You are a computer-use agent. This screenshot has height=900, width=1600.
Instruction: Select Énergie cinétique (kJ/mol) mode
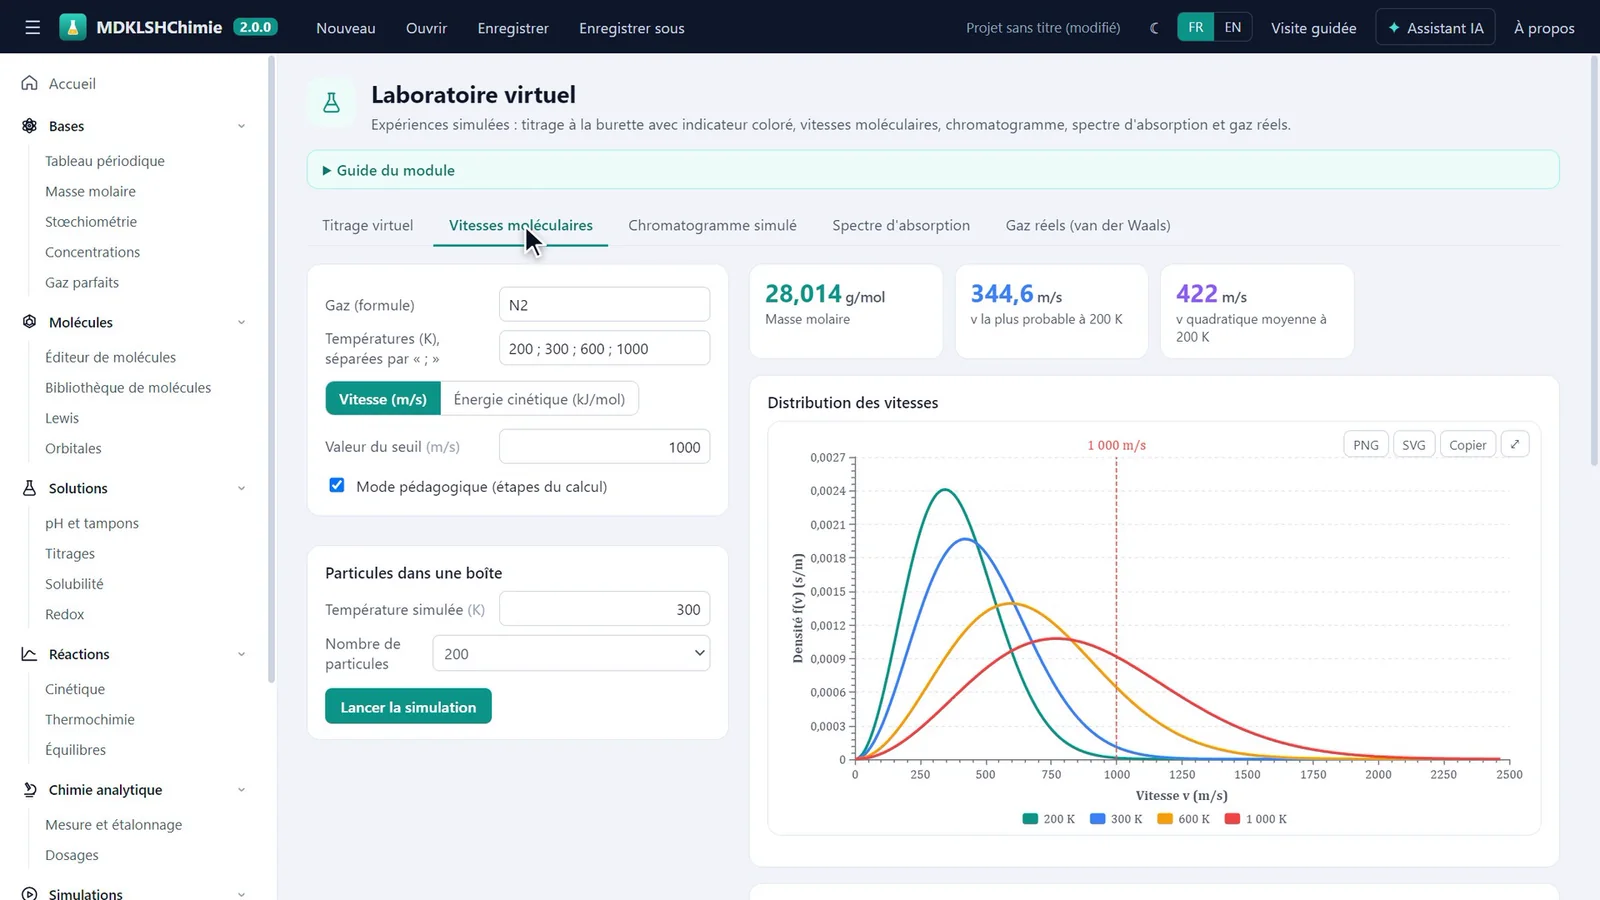(x=539, y=399)
